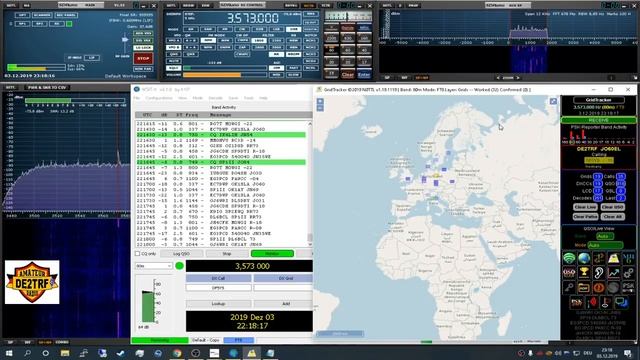This screenshot has height=360, width=640.
Task: Toggle LO LOCK in SDRuno Main panel
Action: coord(143,48)
